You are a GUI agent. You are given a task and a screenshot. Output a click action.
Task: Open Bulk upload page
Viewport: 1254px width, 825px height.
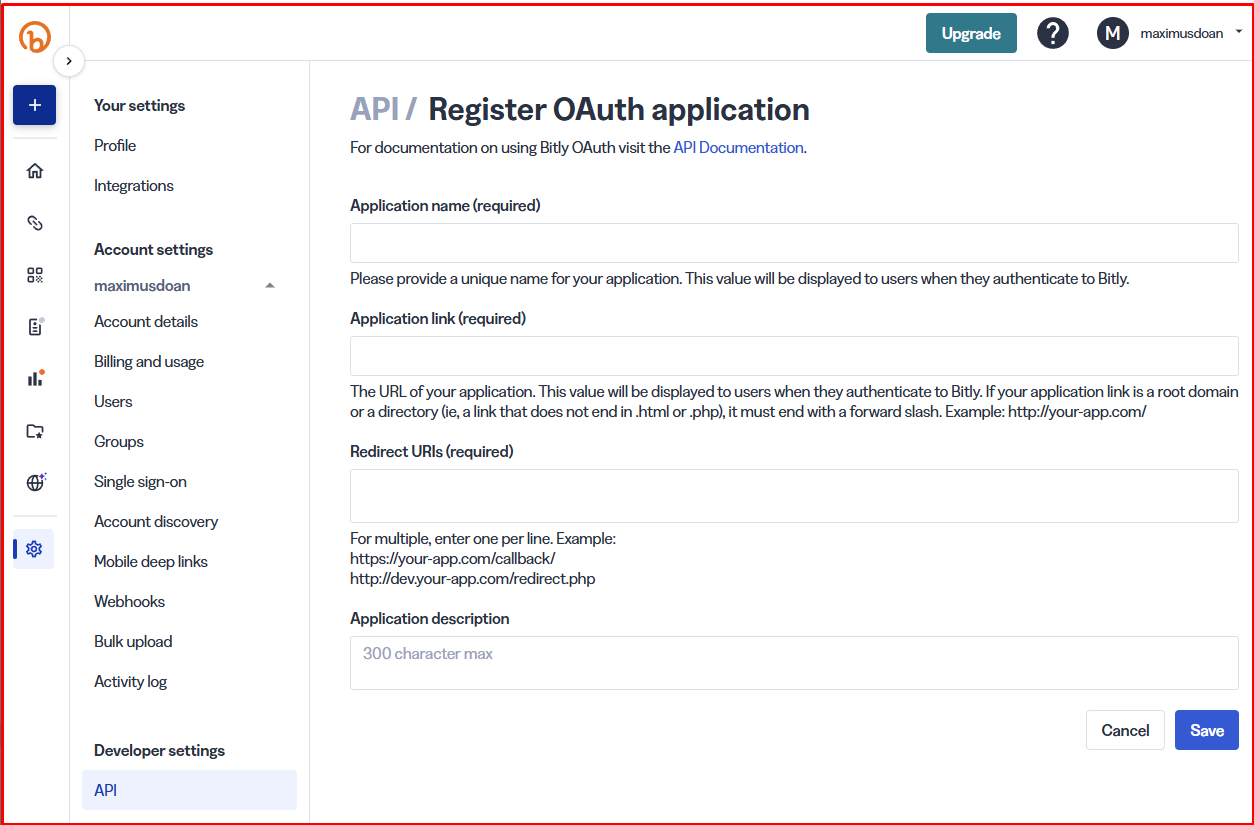[x=133, y=642]
